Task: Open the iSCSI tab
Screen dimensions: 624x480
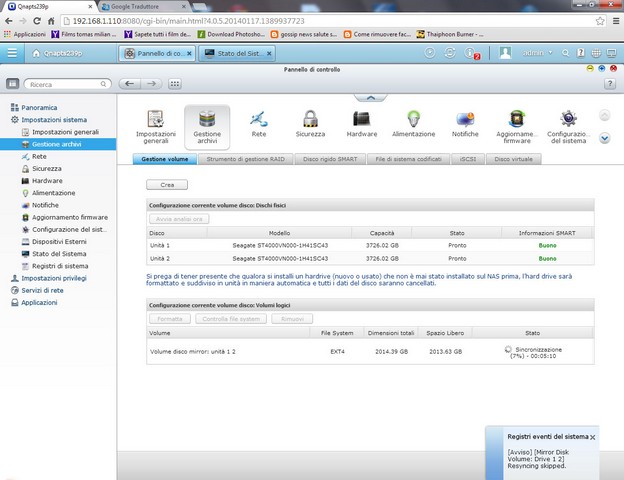Action: 467,159
